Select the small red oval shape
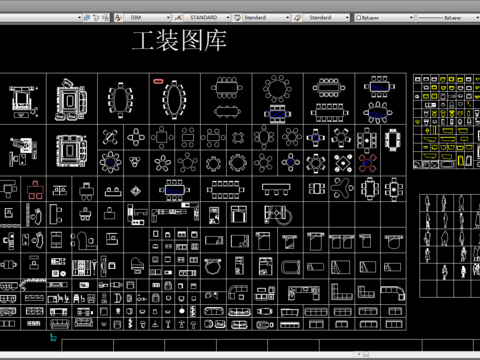 [x=158, y=81]
